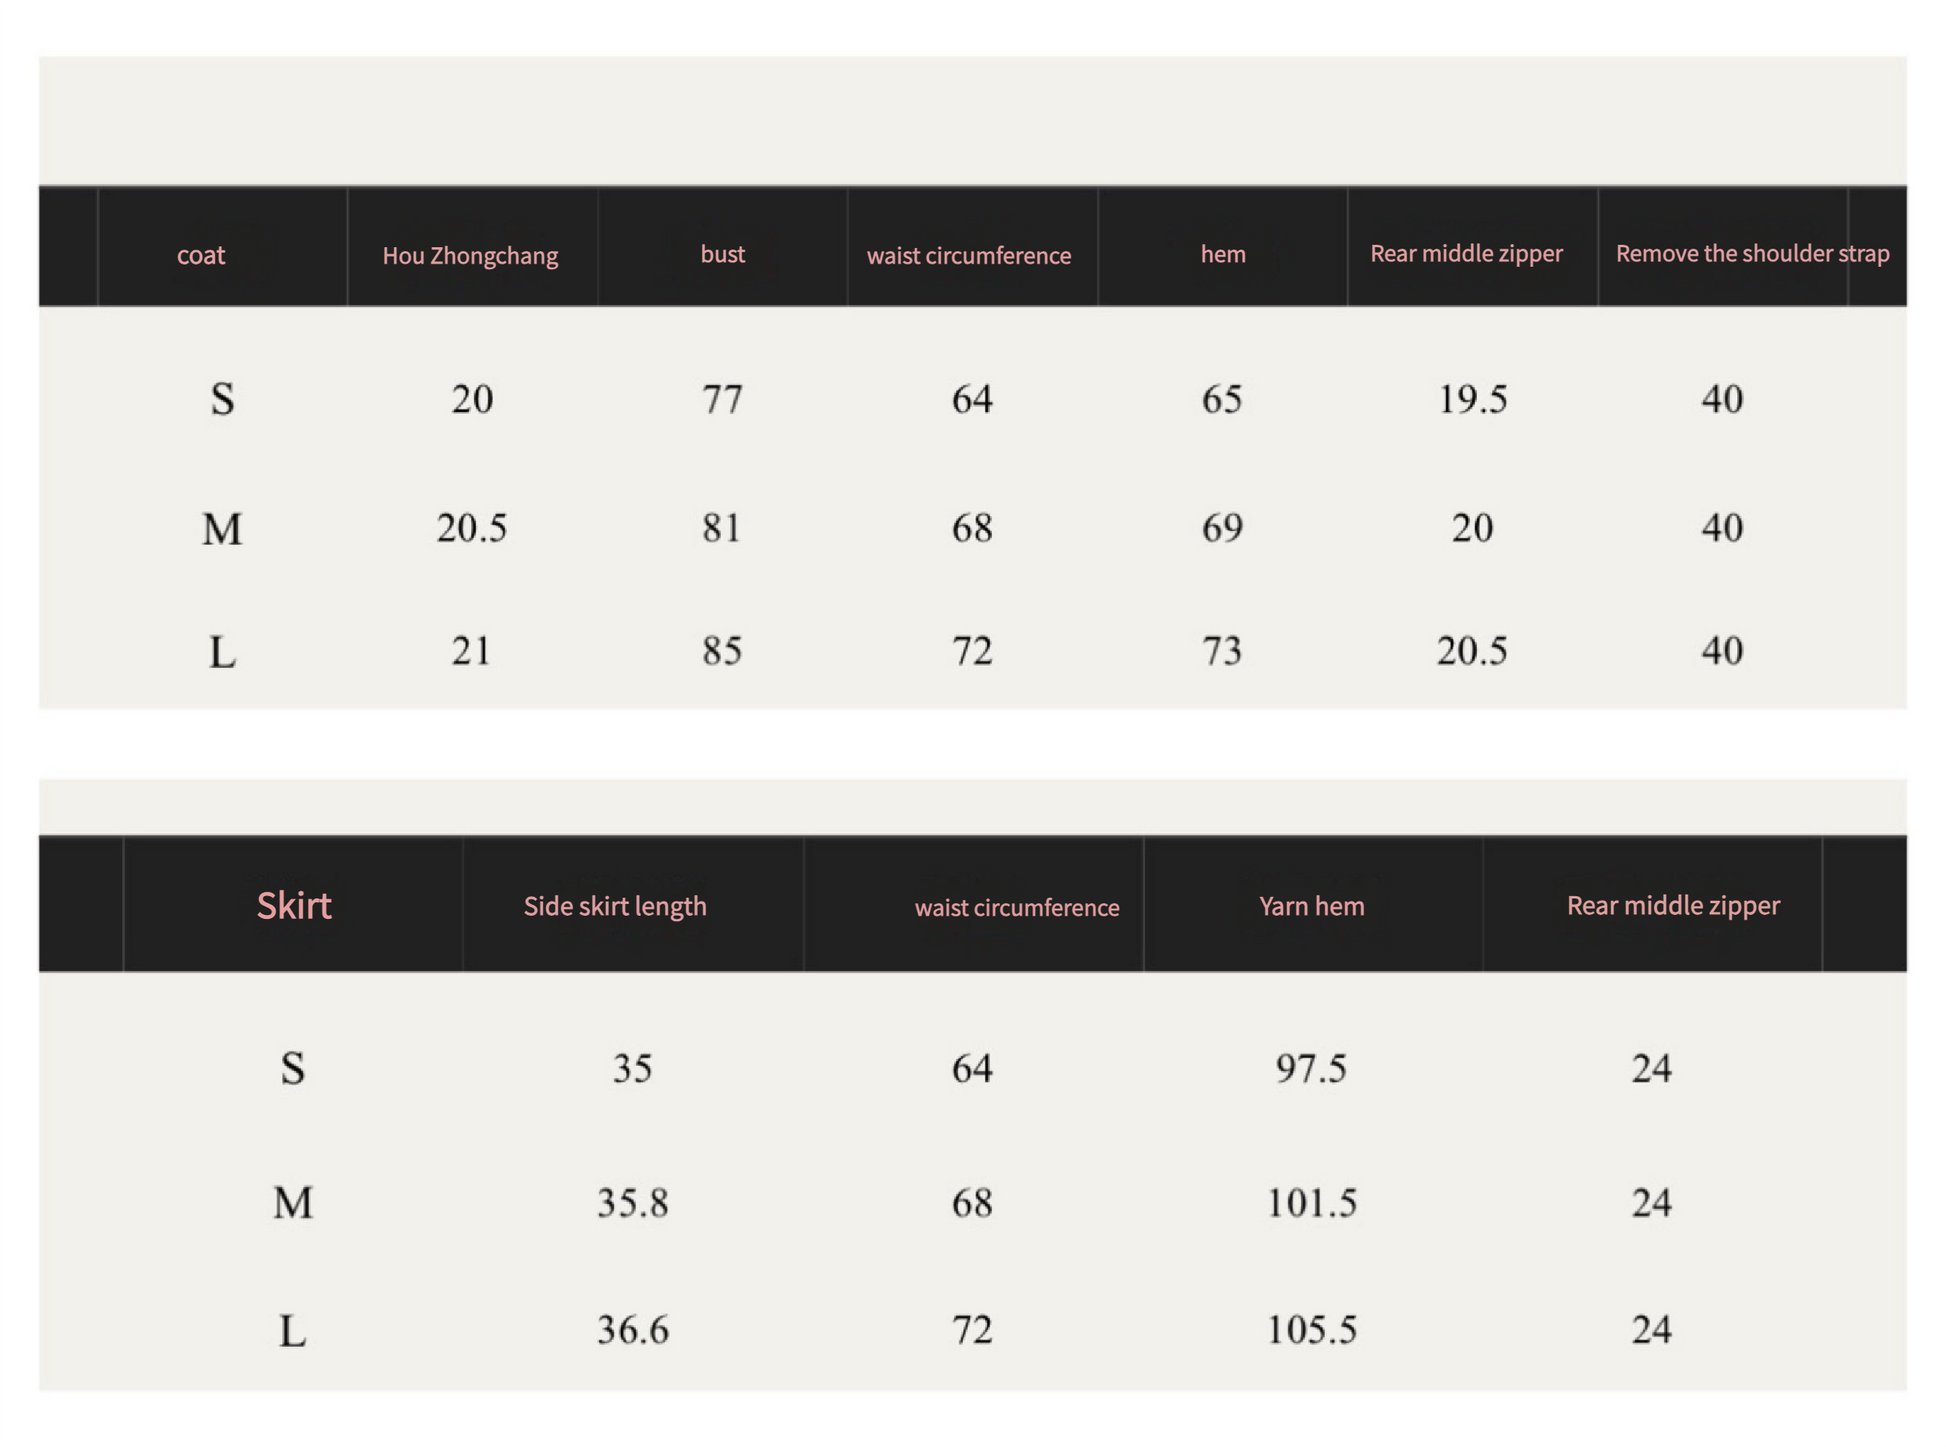Select the skirt length value 36.6
1946x1447 pixels.
point(633,1329)
